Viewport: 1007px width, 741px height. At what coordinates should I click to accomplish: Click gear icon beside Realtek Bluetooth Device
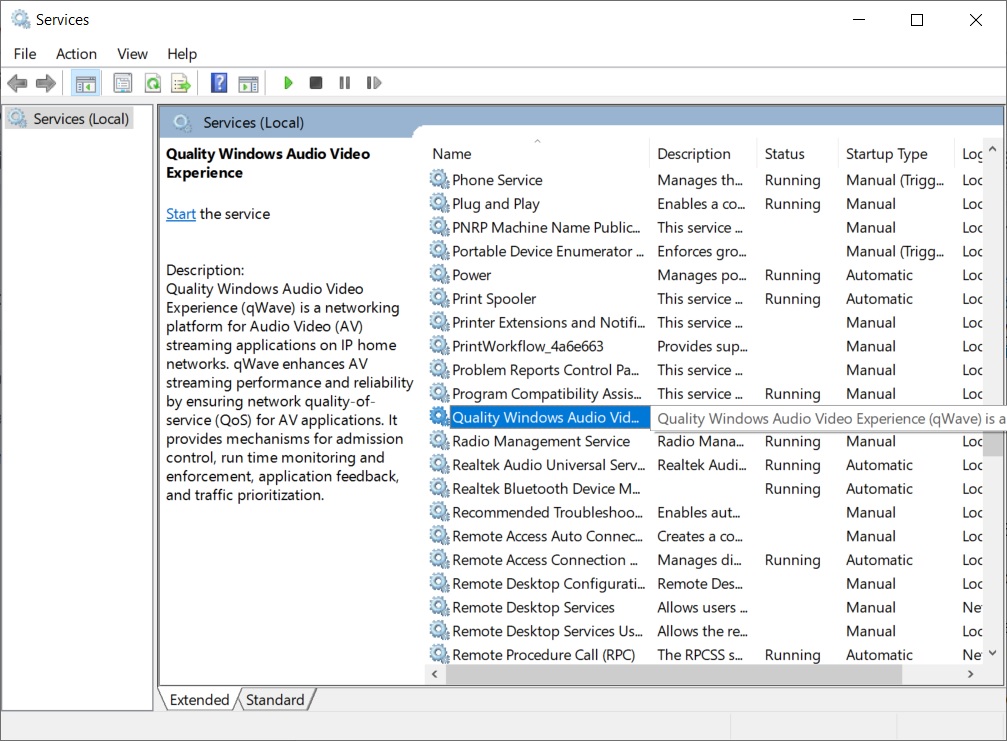(x=439, y=488)
